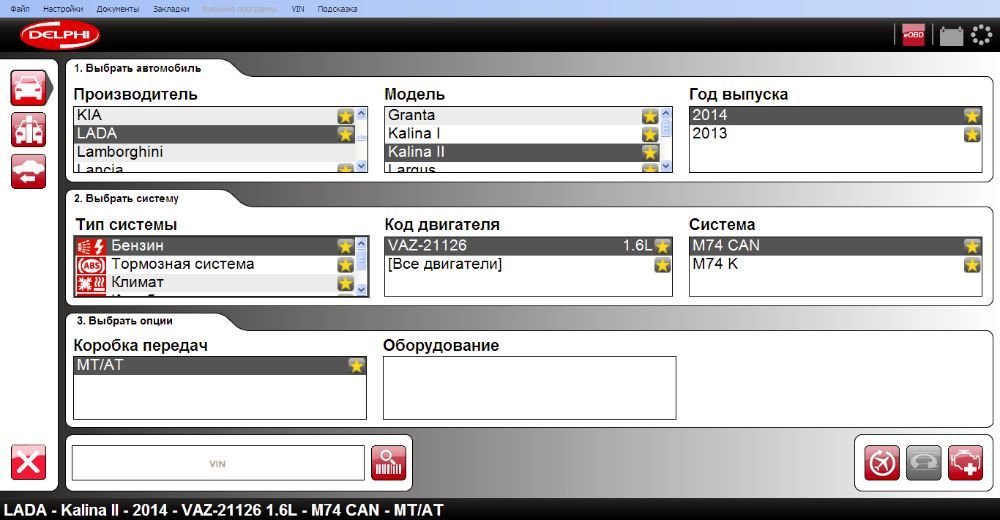The height and width of the screenshot is (520, 1000).
Task: Select KIA manufacturer
Action: tap(214, 116)
